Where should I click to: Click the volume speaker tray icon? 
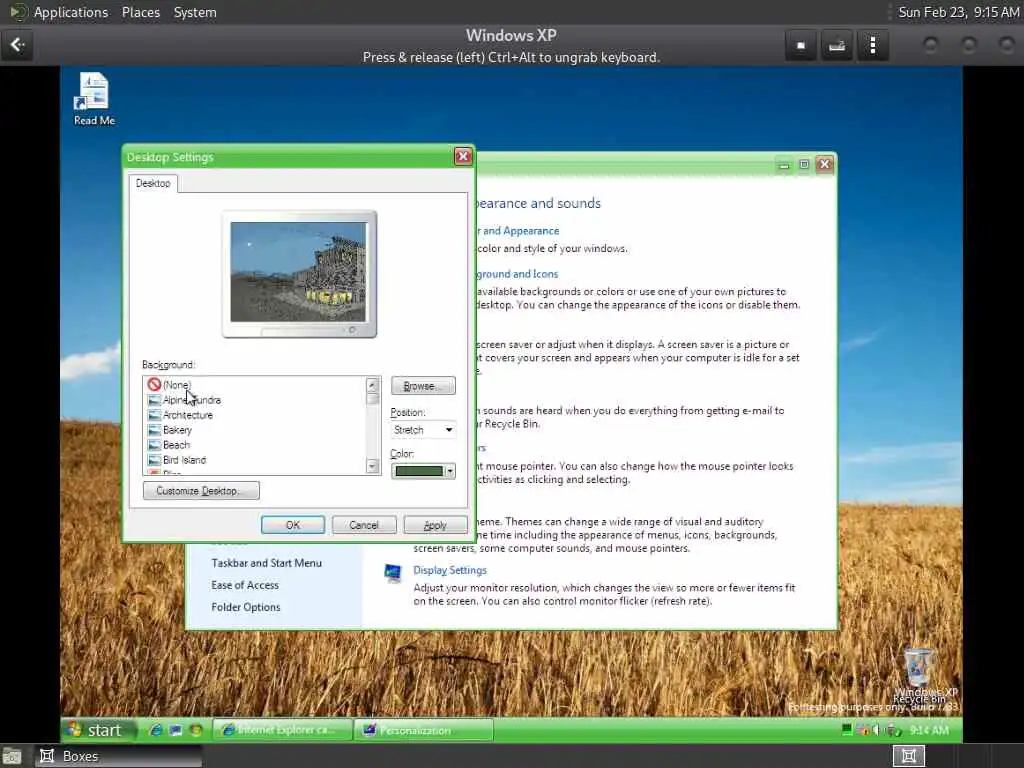click(876, 729)
